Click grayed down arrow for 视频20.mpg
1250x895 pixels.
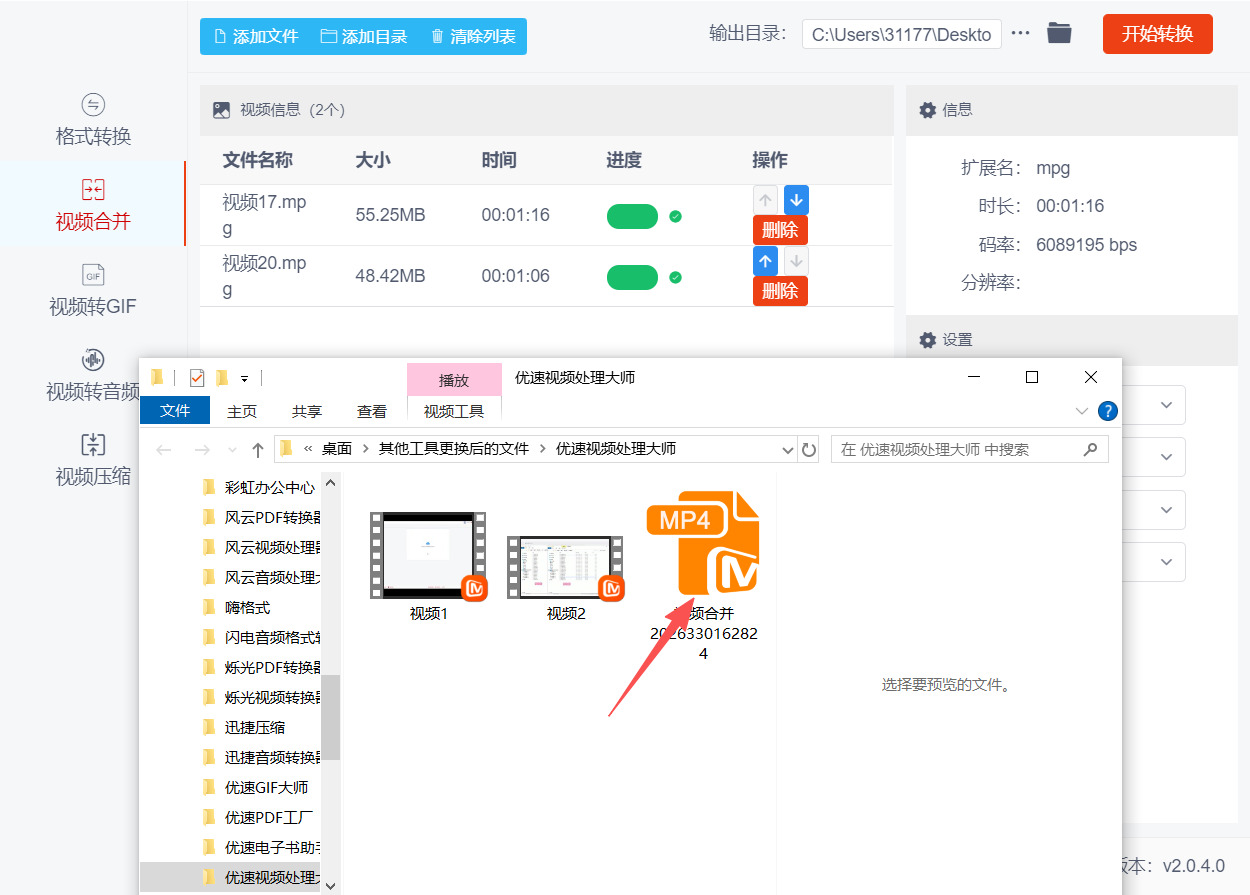click(796, 261)
